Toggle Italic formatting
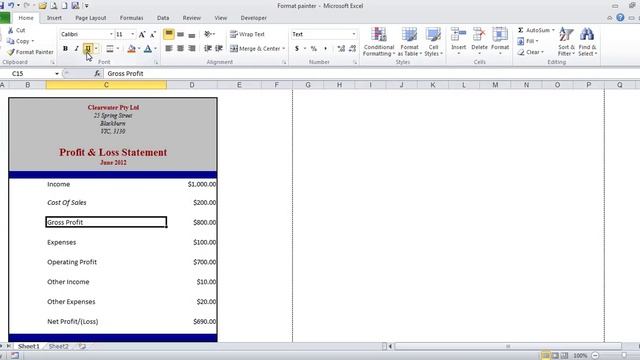 click(x=76, y=49)
